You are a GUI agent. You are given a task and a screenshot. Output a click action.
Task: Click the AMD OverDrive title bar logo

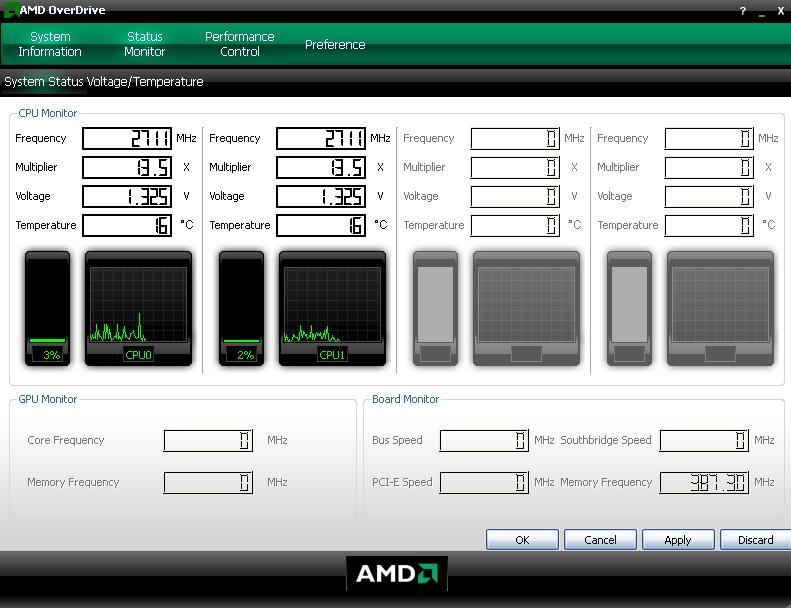pyautogui.click(x=10, y=10)
